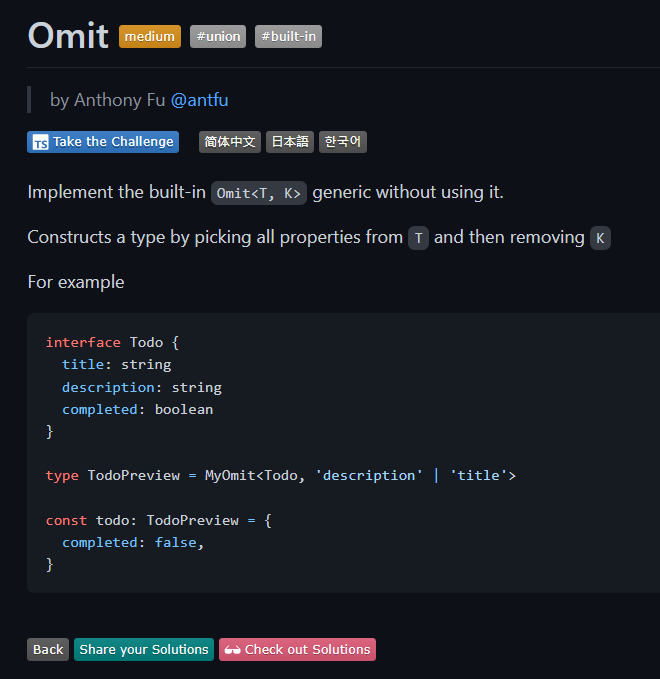The width and height of the screenshot is (660, 679).
Task: Visit the @antfu profile link
Action: pyautogui.click(x=200, y=100)
